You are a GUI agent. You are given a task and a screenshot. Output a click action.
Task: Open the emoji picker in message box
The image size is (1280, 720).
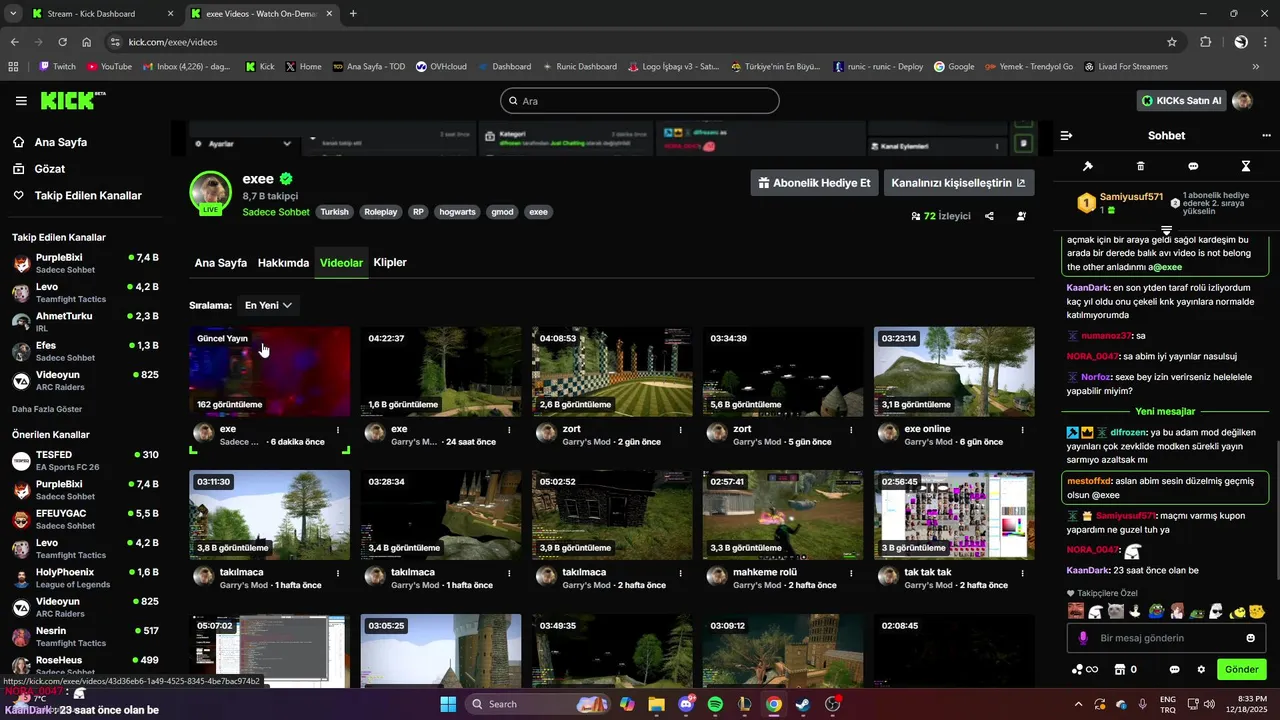1250,638
